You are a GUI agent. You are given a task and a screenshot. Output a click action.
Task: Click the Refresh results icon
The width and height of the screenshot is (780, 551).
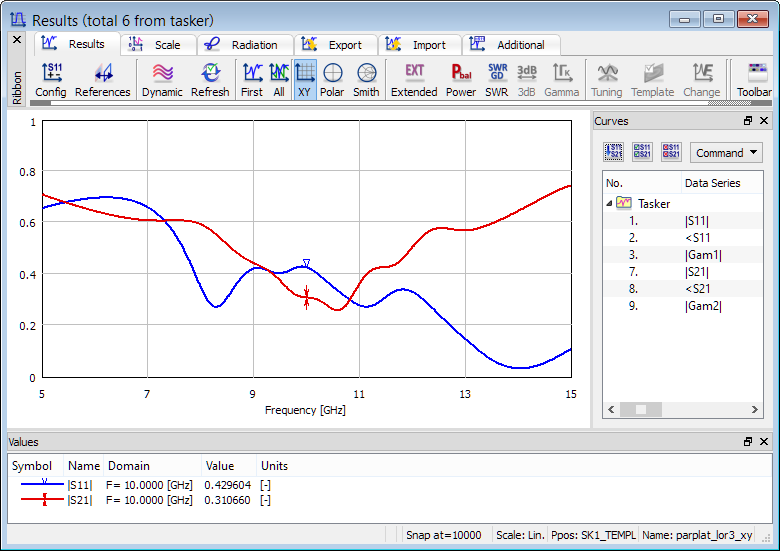tap(210, 79)
